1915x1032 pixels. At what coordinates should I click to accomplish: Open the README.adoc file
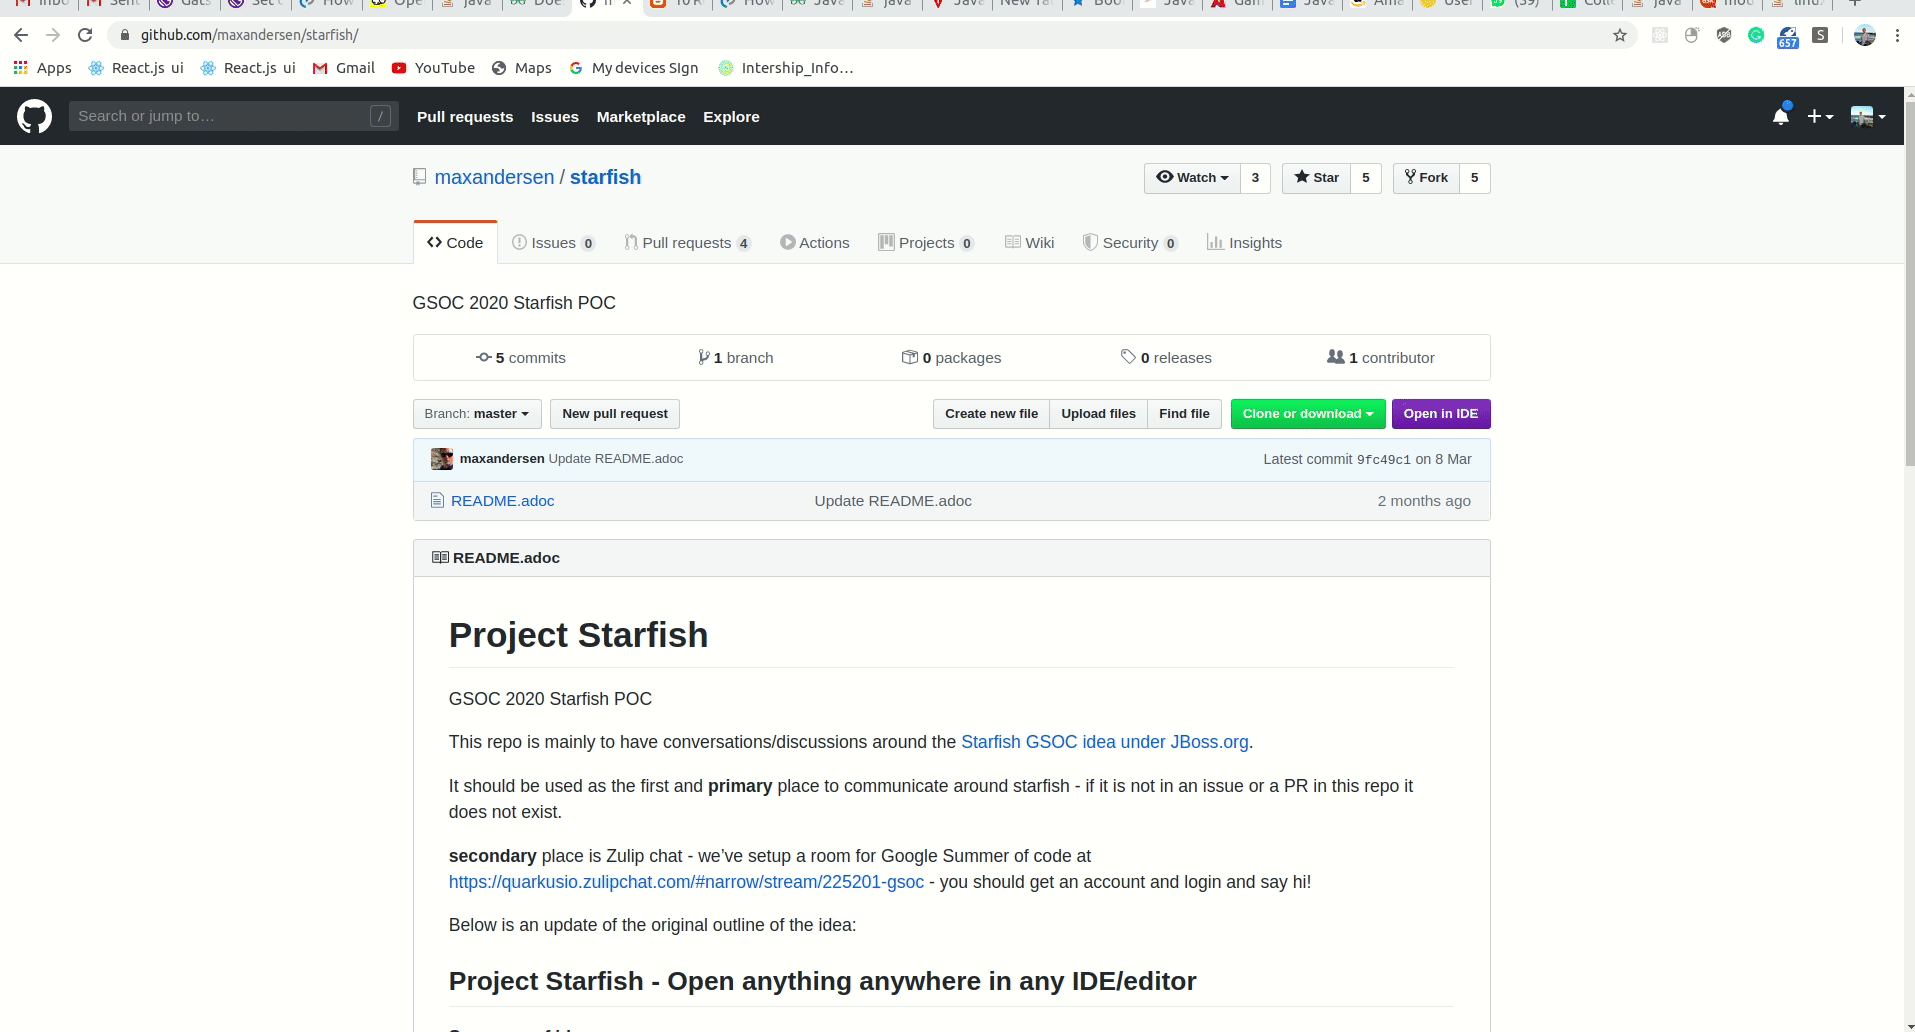click(502, 501)
